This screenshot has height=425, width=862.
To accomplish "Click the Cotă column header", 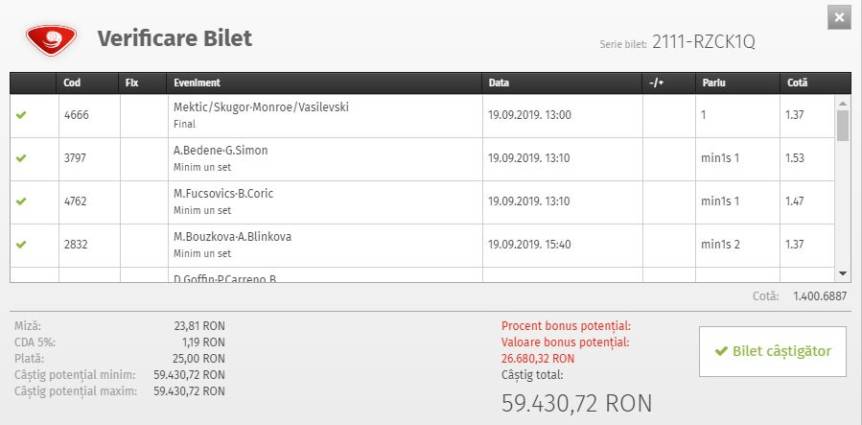I will point(797,83).
